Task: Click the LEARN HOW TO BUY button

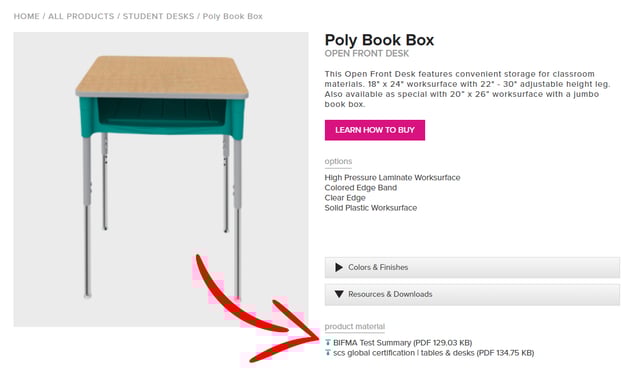Action: pos(375,130)
